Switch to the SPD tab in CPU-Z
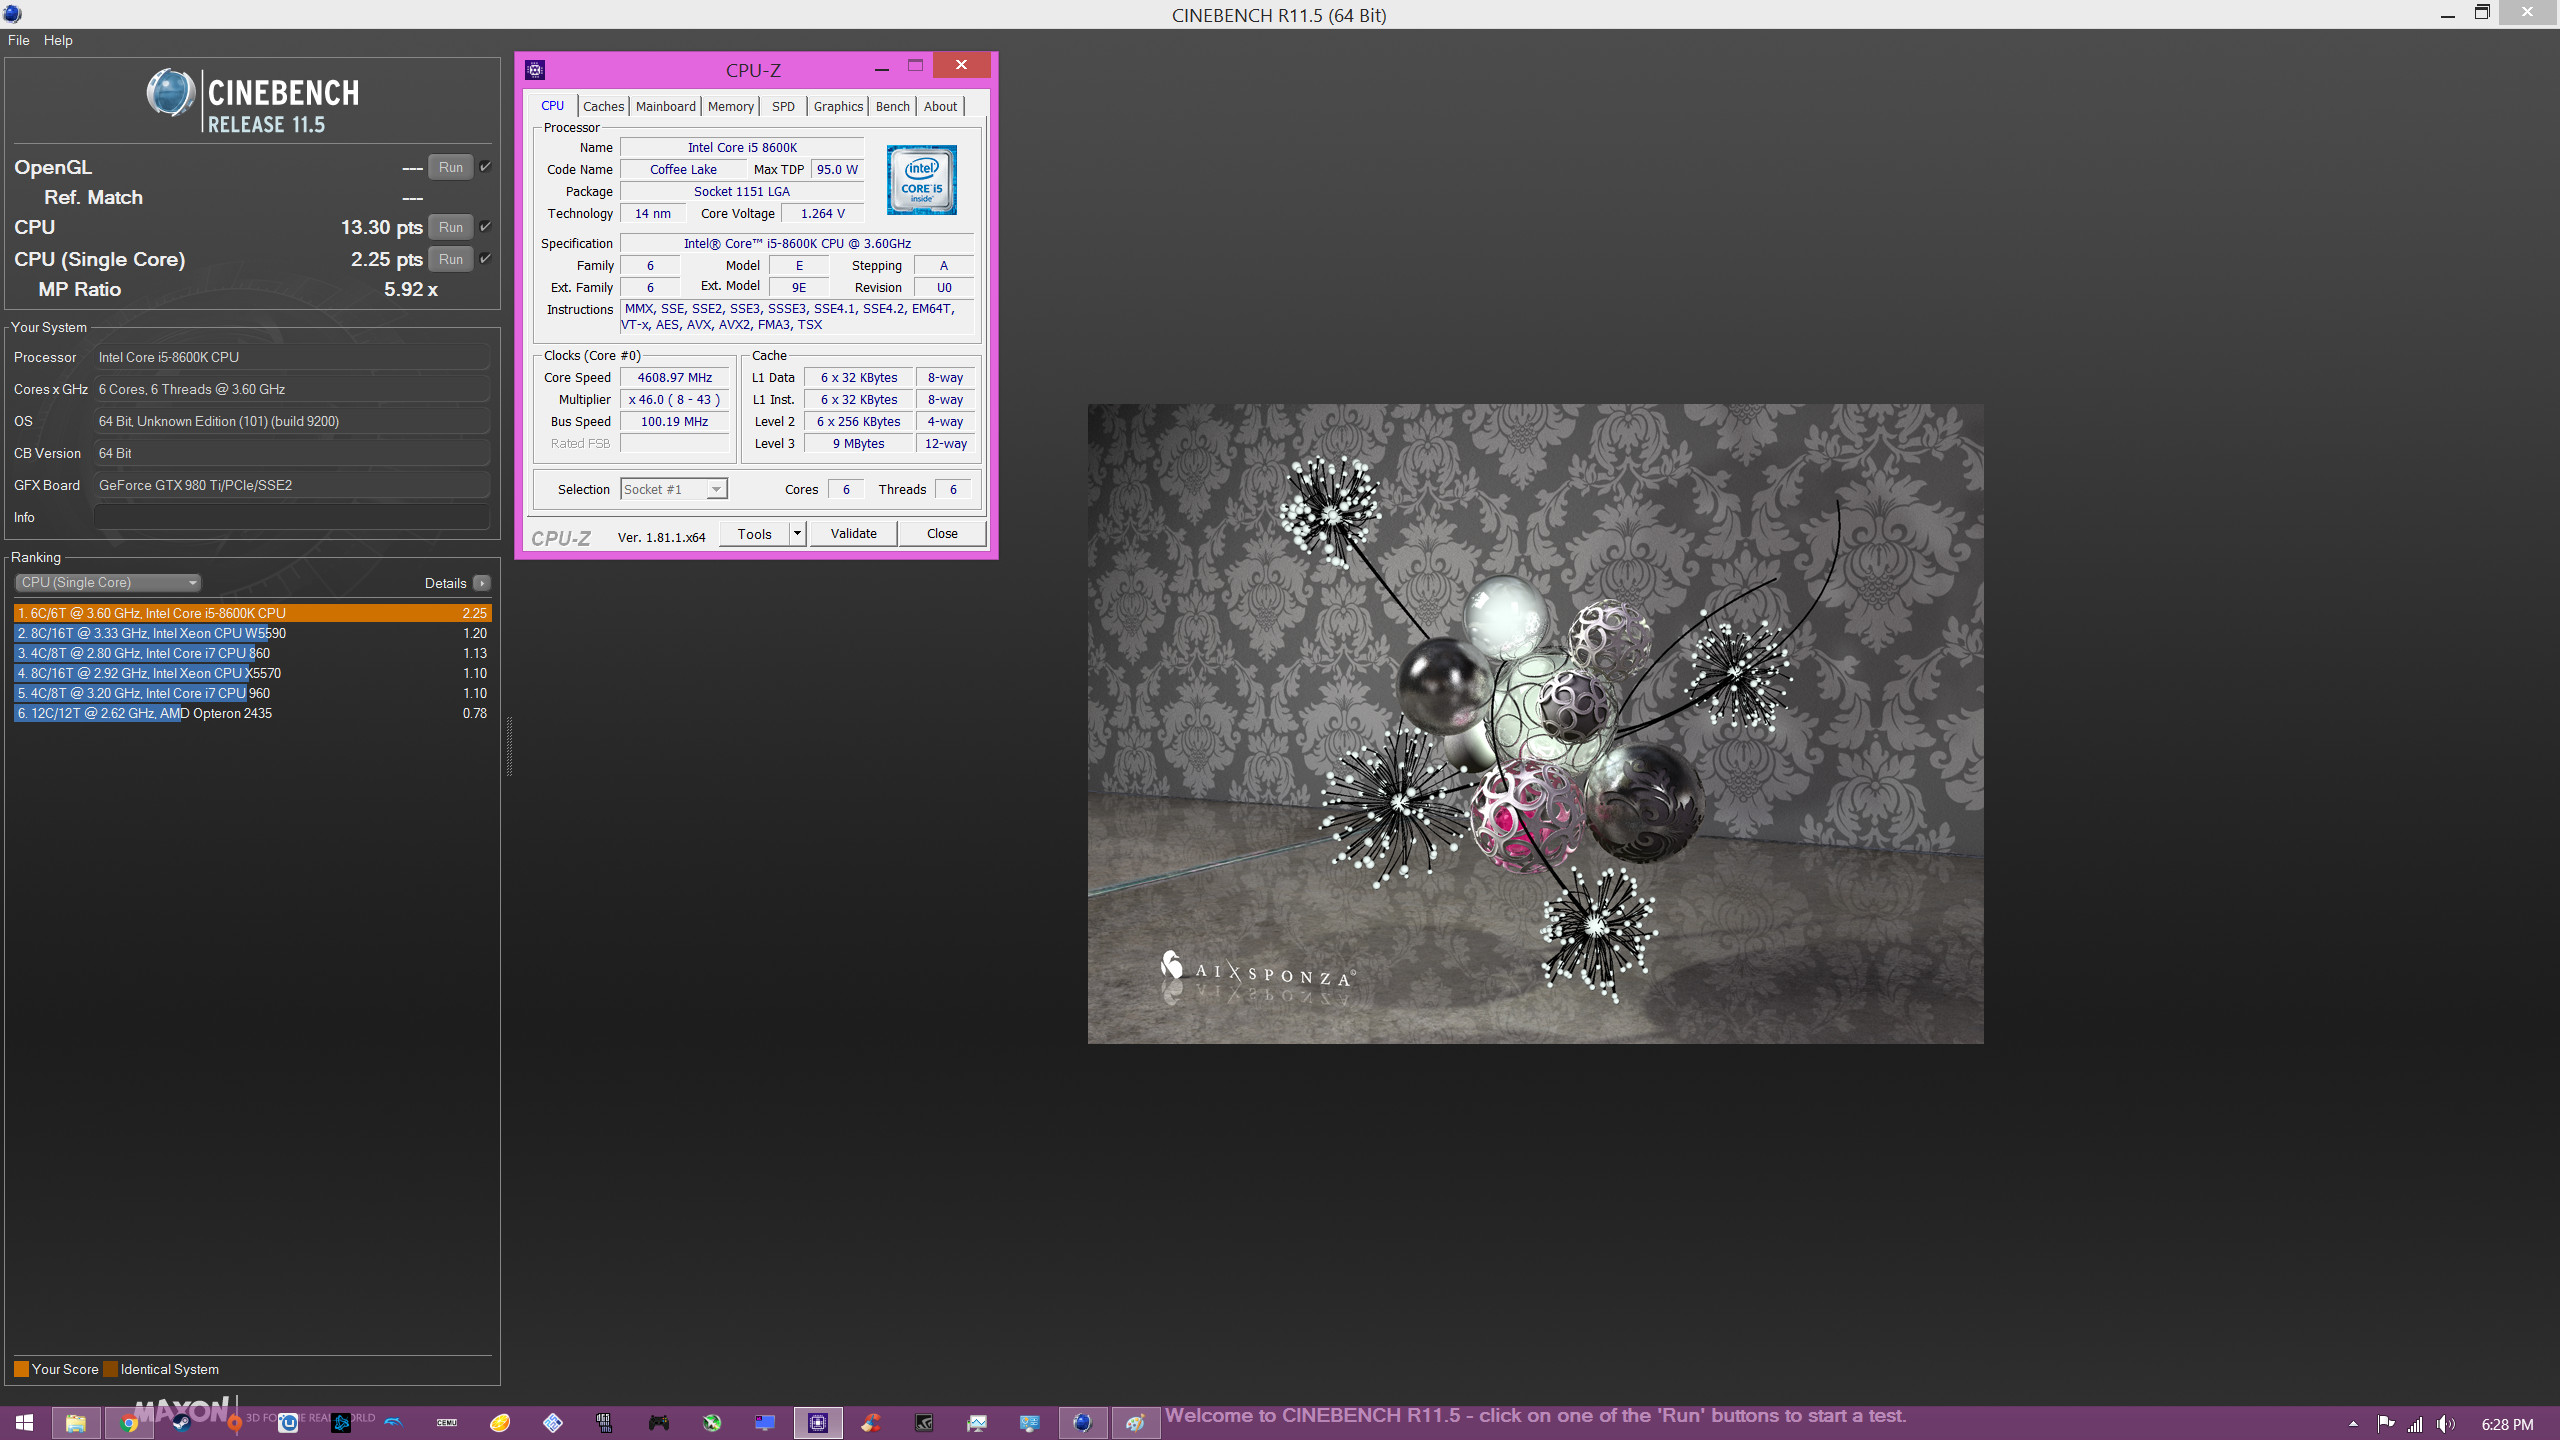This screenshot has width=2560, height=1440. pos(784,106)
